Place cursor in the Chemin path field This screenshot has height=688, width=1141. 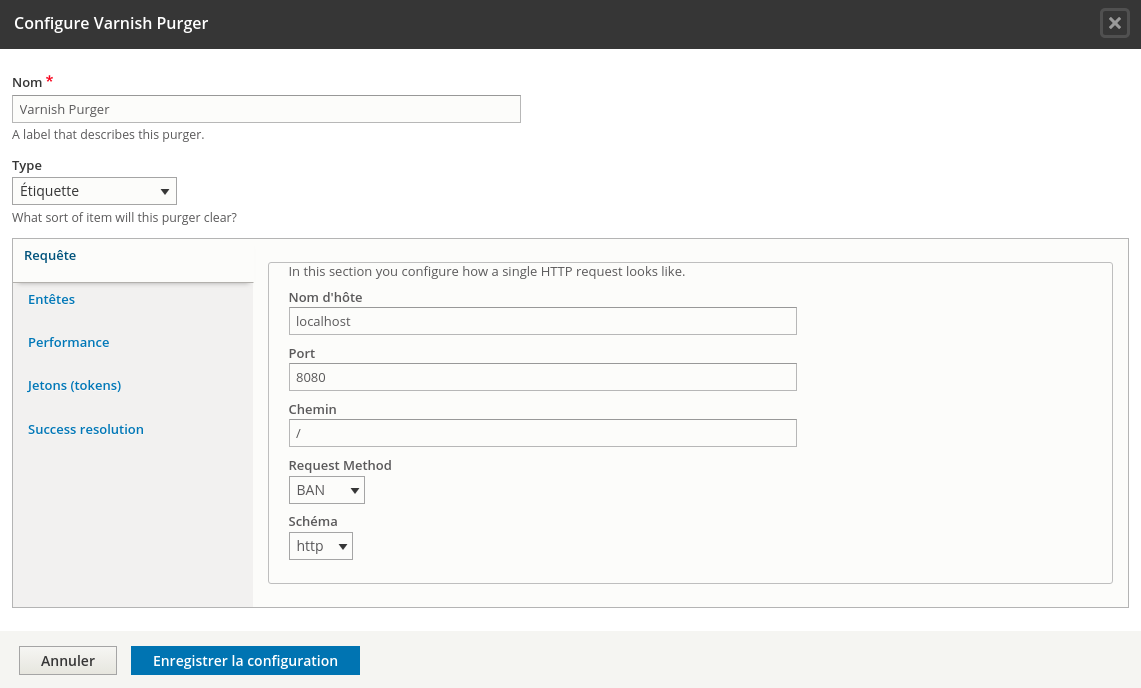click(542, 432)
